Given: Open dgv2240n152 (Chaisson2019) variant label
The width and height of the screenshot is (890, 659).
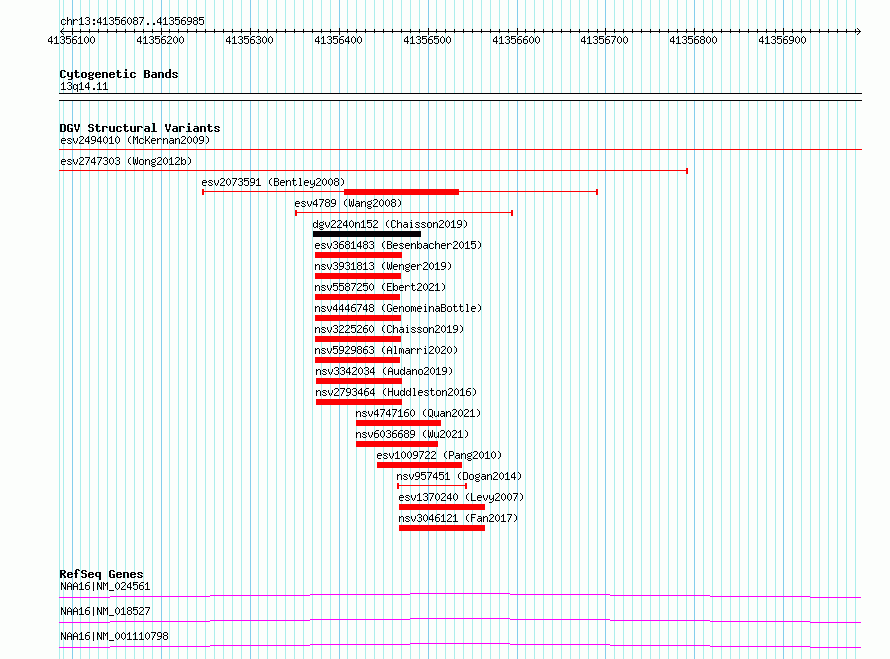Looking at the screenshot, I should 391,224.
